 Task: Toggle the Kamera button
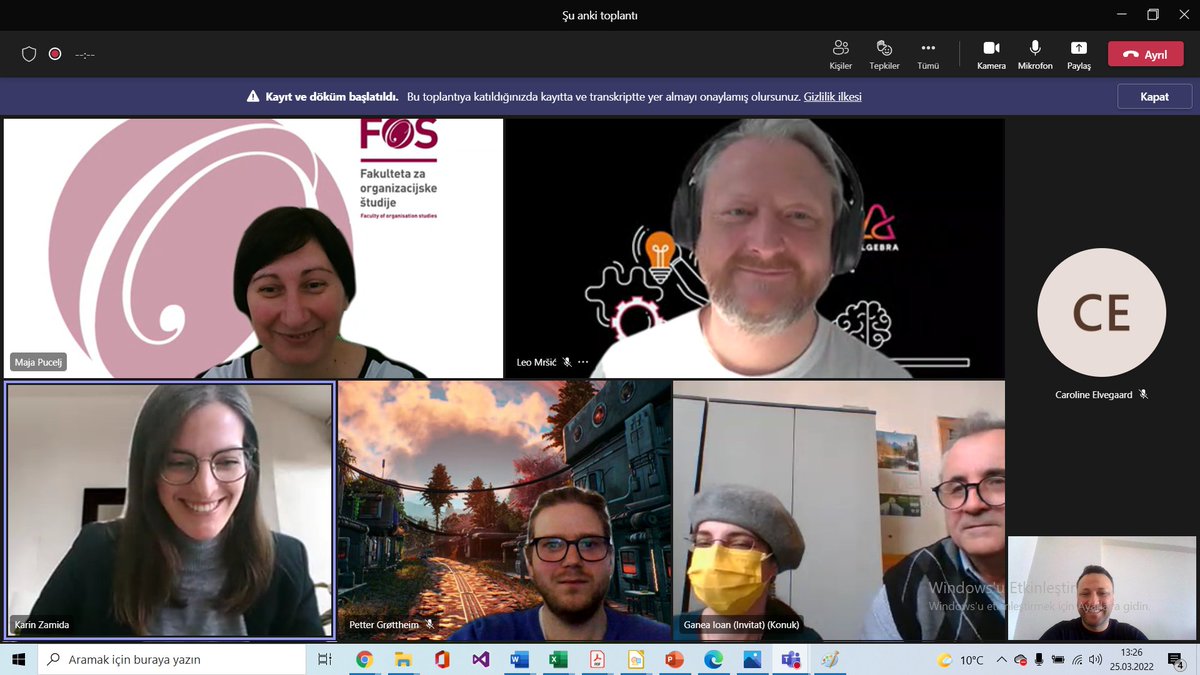tap(991, 55)
